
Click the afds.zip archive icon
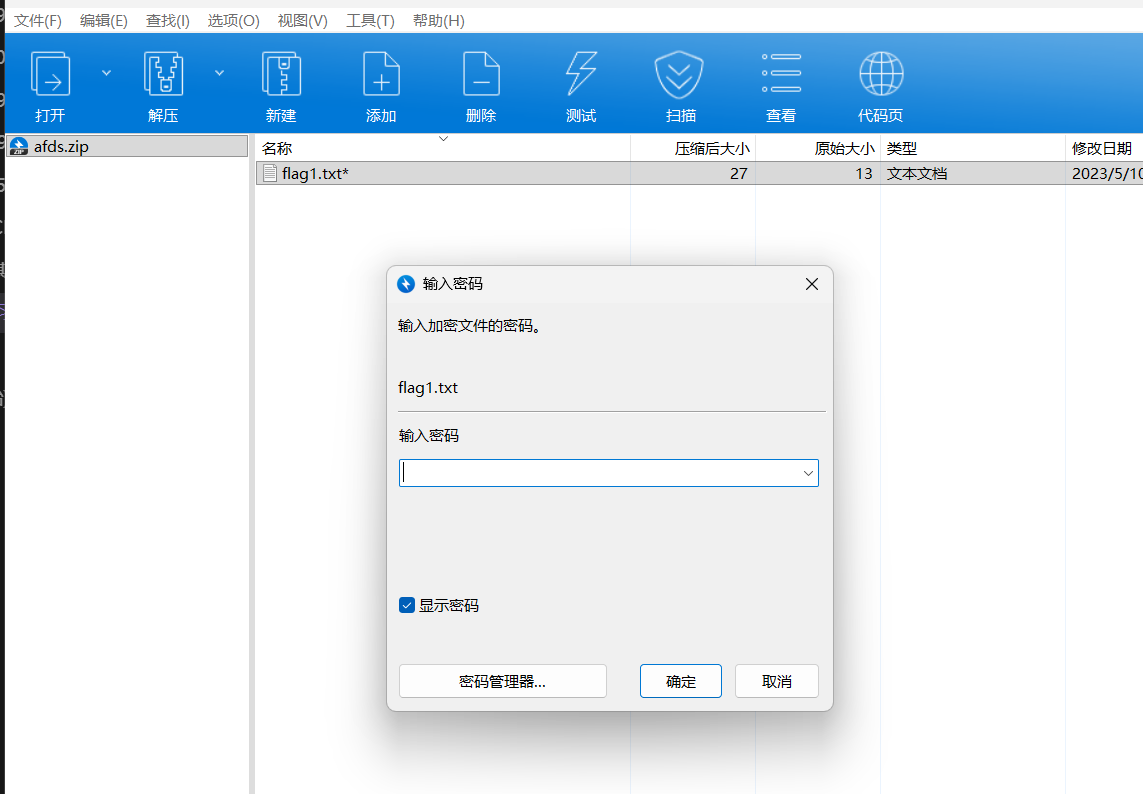click(x=19, y=146)
